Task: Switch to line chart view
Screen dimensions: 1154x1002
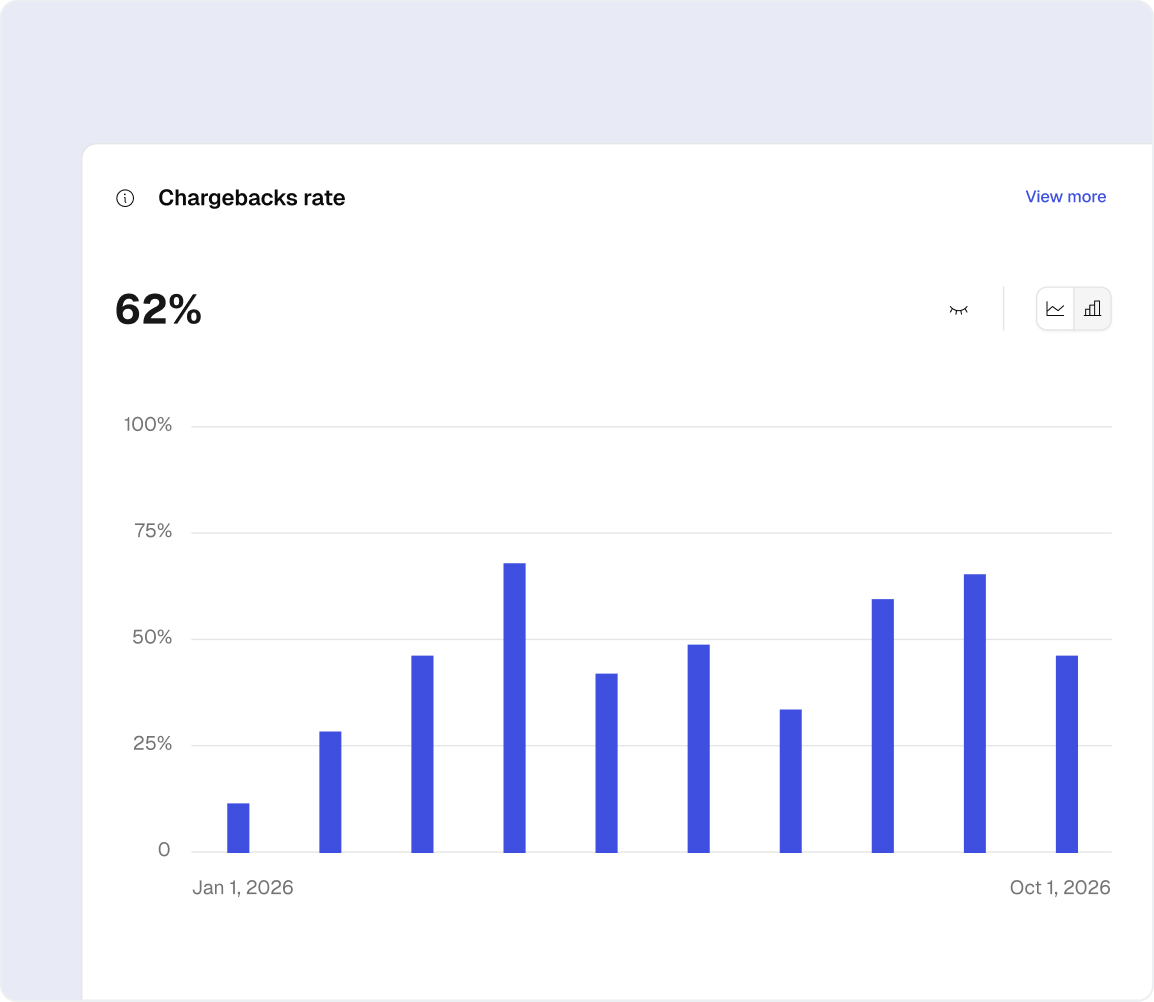Action: tap(1055, 309)
